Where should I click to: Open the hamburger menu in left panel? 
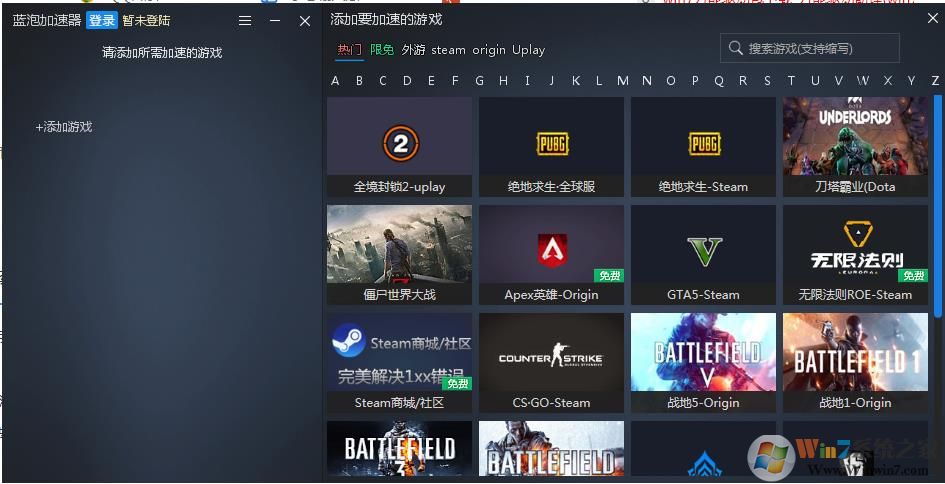point(245,21)
